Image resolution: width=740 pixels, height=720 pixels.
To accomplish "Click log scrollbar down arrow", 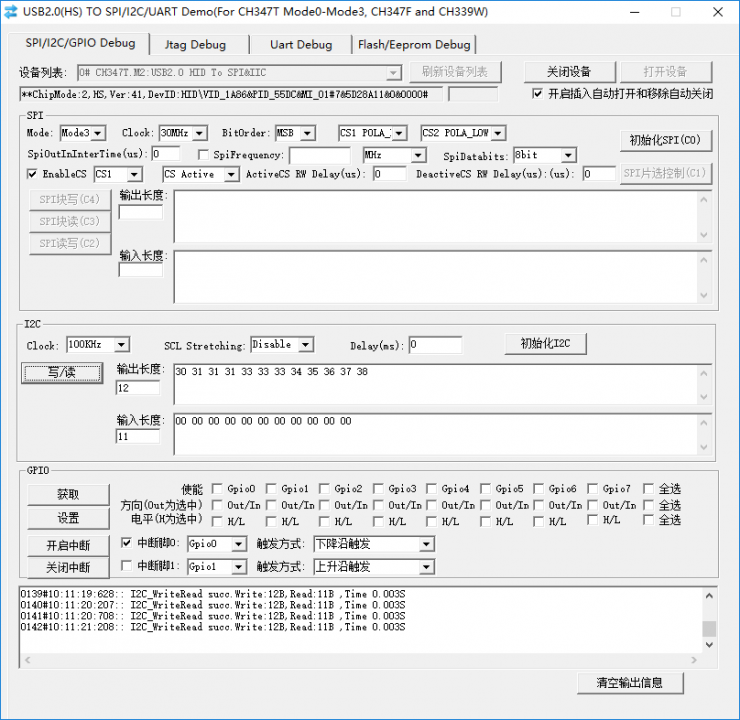I will (709, 645).
